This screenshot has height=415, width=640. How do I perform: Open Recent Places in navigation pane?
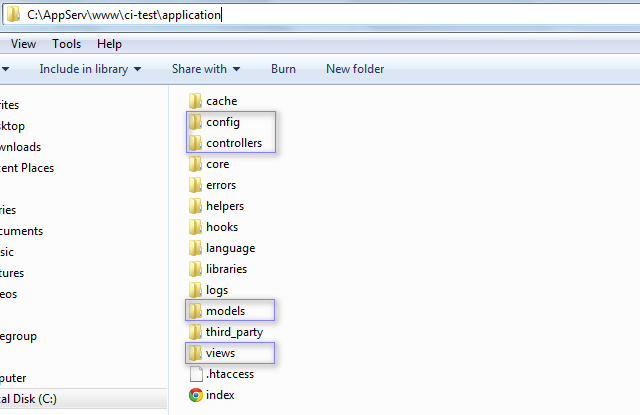(x=27, y=168)
